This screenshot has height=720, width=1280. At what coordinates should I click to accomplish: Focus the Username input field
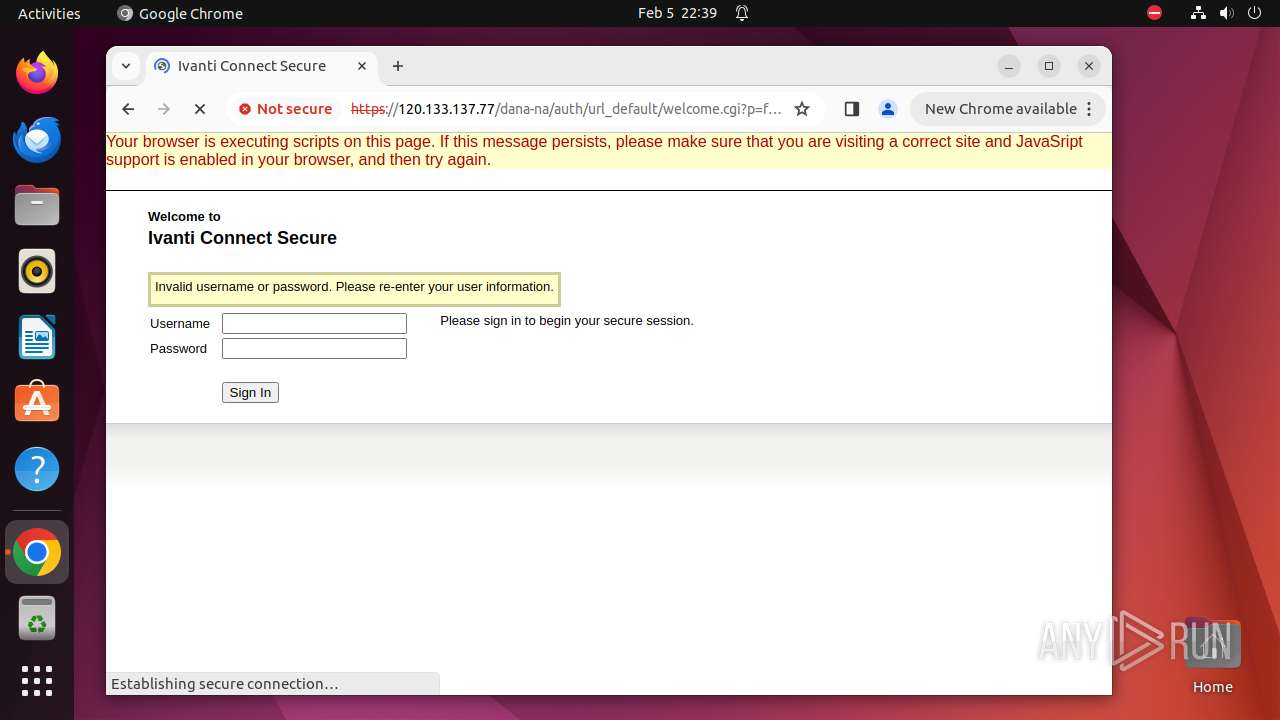tap(314, 323)
